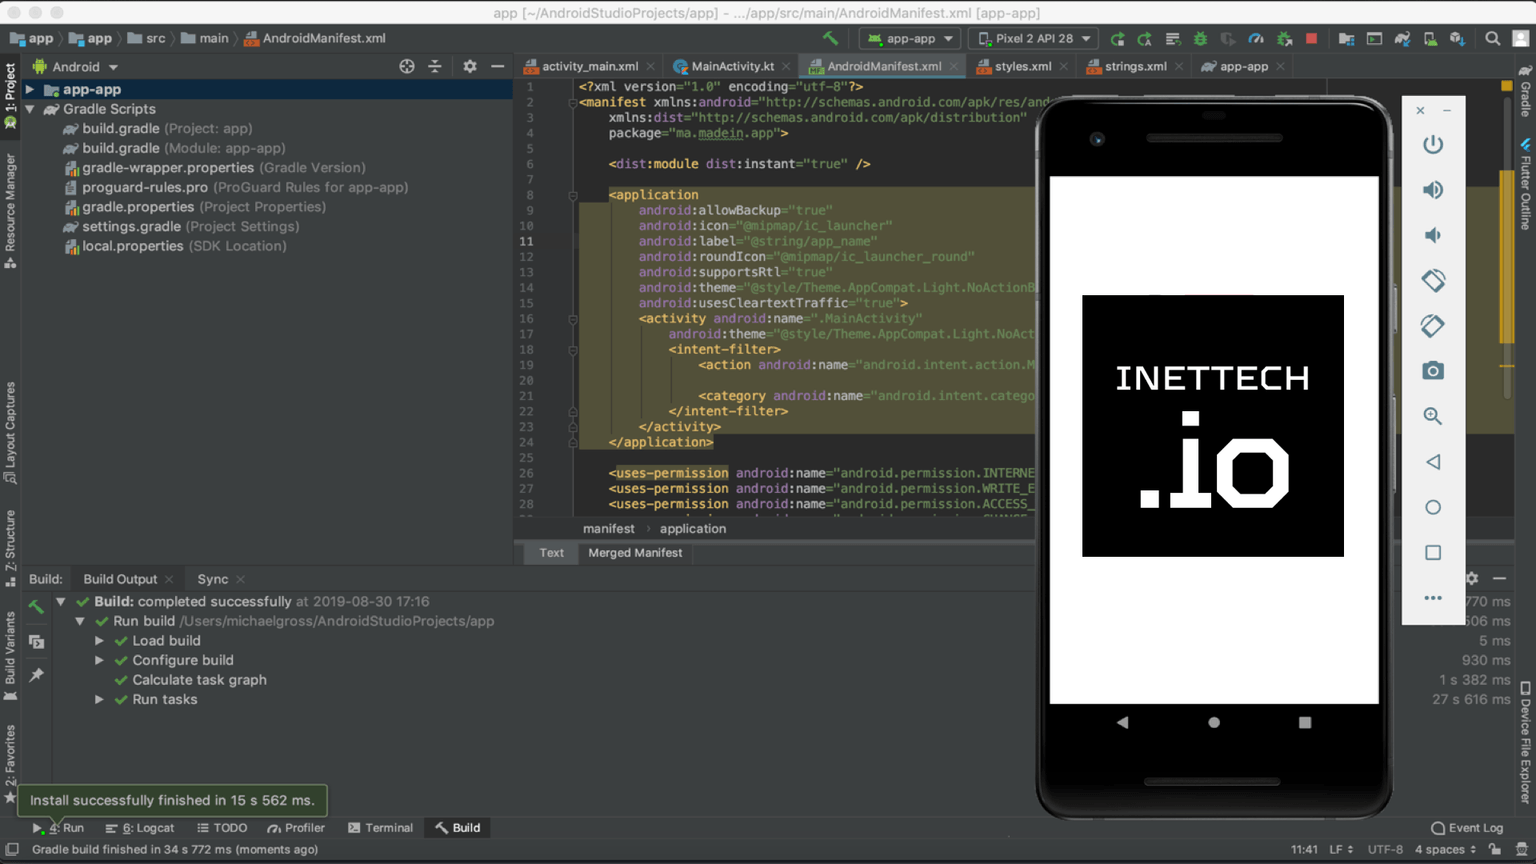Open the Event Log
1536x864 pixels.
(1467, 828)
